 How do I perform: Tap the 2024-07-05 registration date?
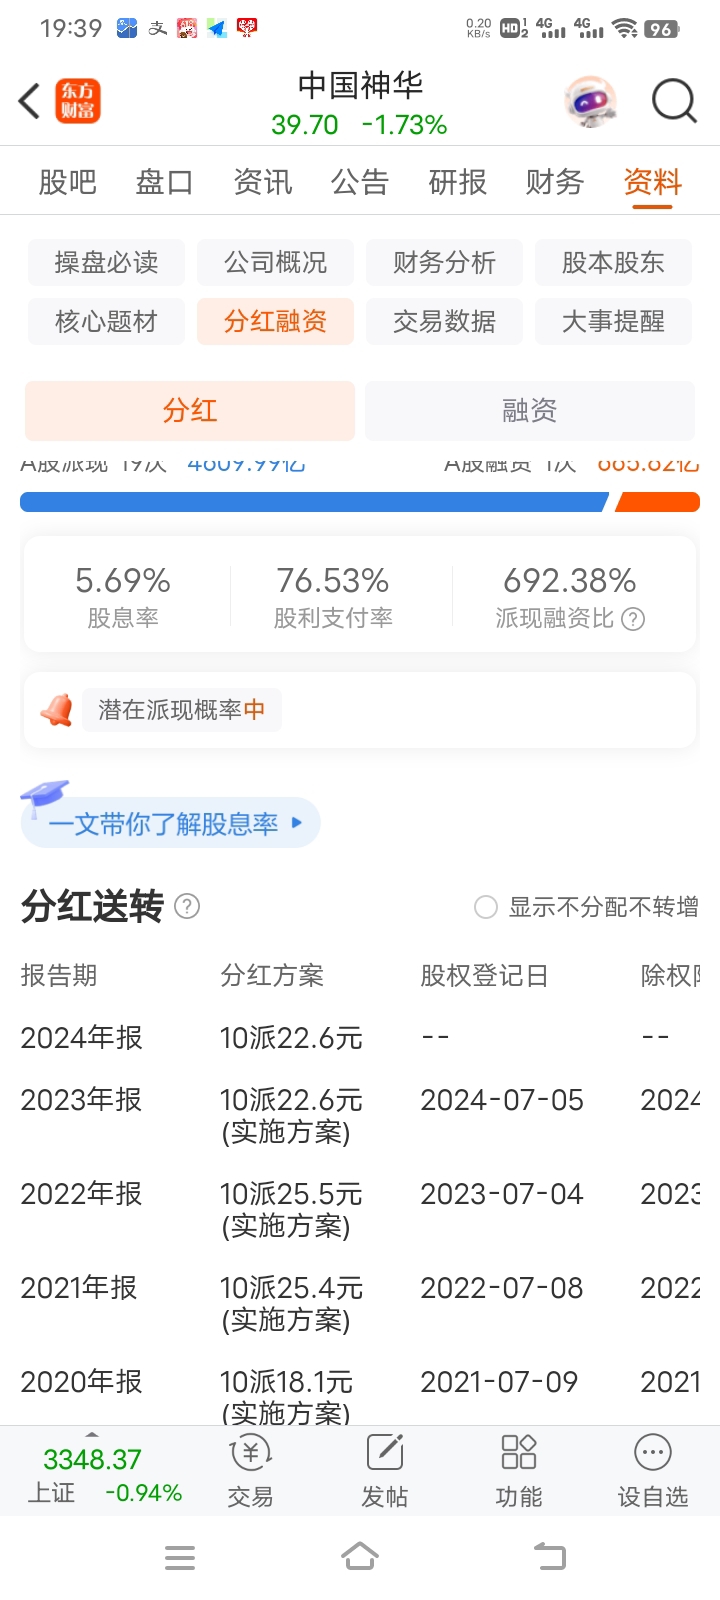(502, 1100)
